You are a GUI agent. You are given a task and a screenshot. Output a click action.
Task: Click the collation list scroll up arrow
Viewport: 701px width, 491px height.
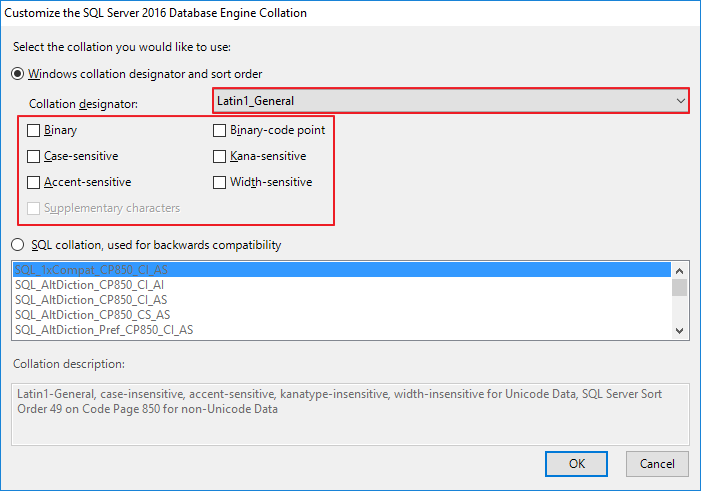click(x=680, y=271)
